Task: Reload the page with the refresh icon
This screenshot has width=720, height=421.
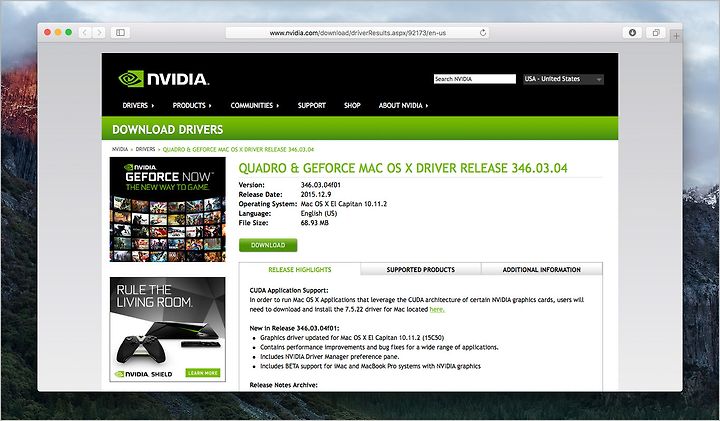Action: tap(483, 33)
